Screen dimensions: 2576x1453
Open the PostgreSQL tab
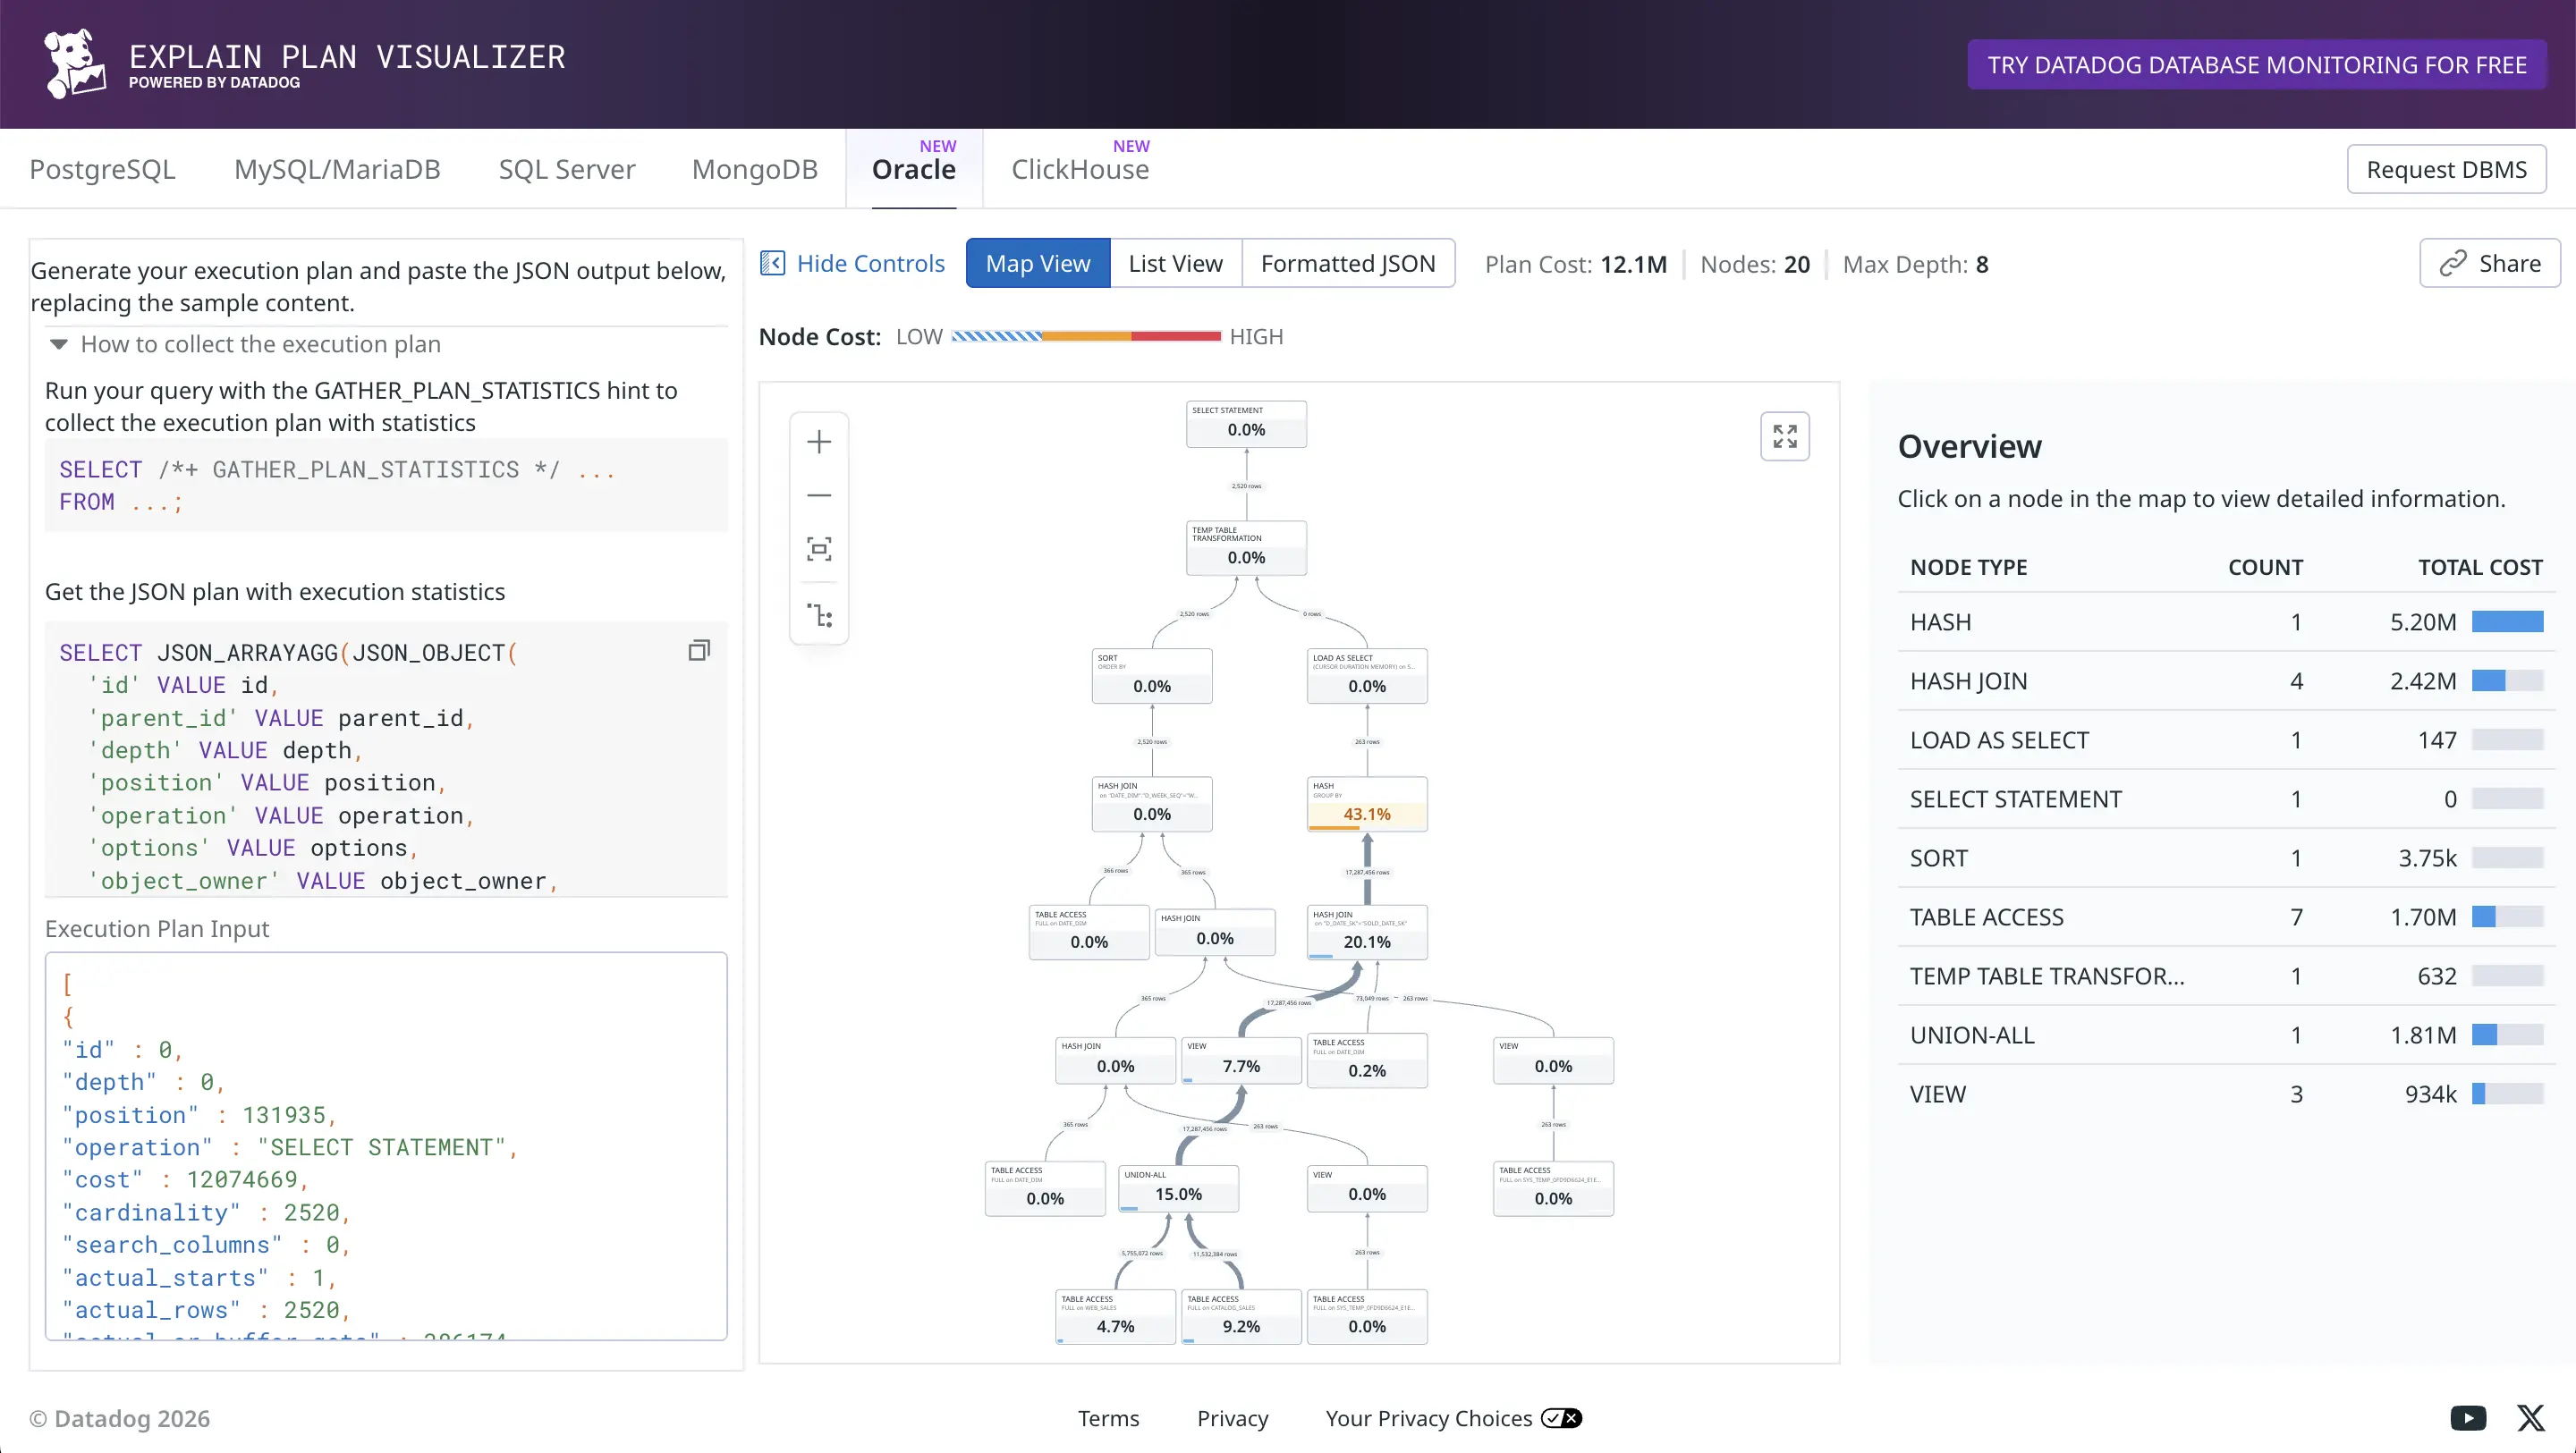(x=102, y=169)
